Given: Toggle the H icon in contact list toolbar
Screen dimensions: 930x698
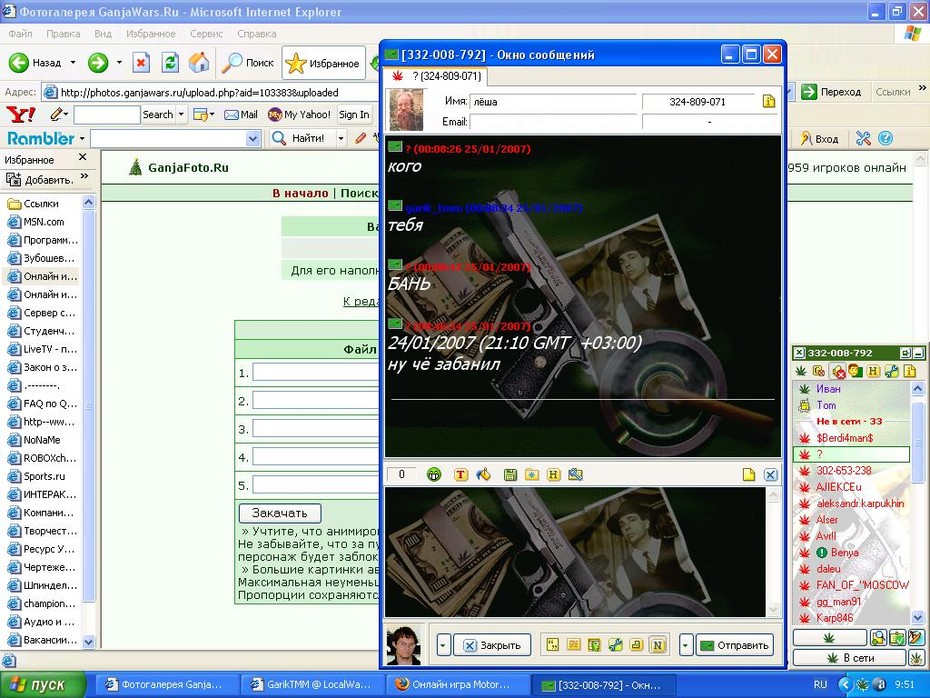Looking at the screenshot, I should pos(872,371).
